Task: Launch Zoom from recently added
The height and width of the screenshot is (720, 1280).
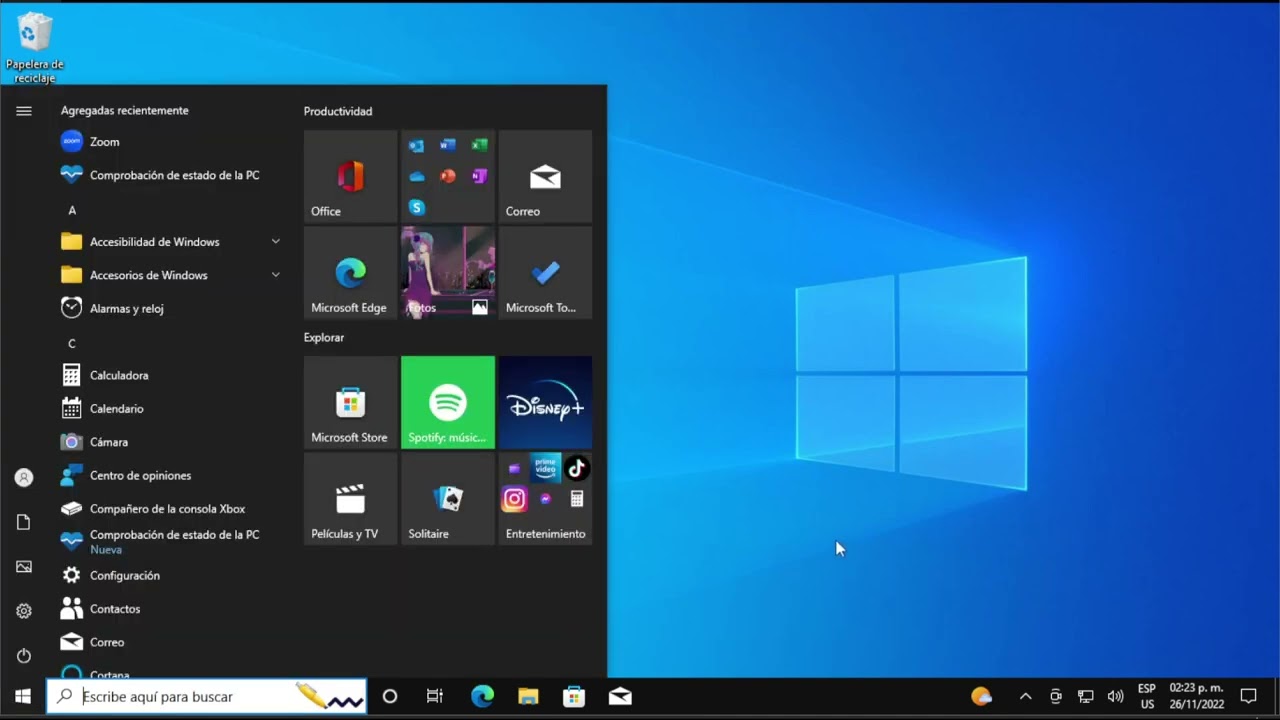Action: point(170,142)
